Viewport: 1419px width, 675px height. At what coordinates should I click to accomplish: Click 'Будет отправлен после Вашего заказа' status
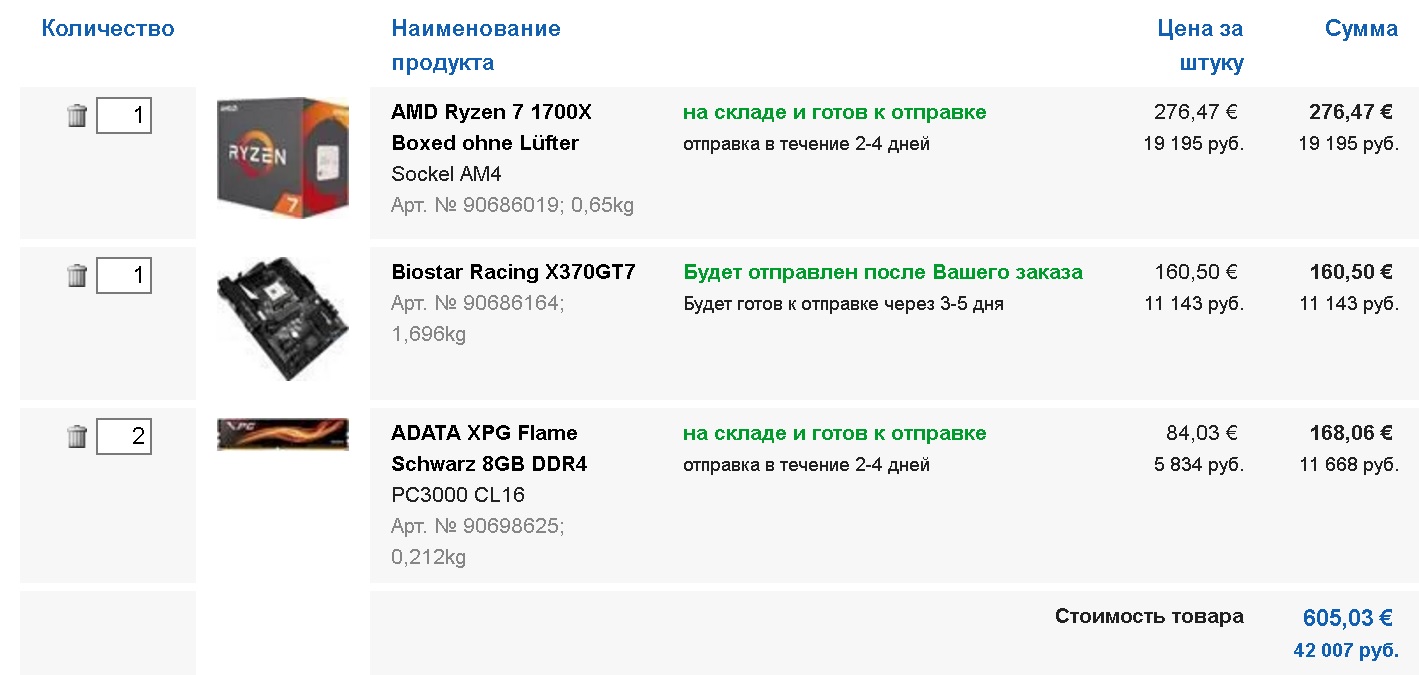(883, 272)
